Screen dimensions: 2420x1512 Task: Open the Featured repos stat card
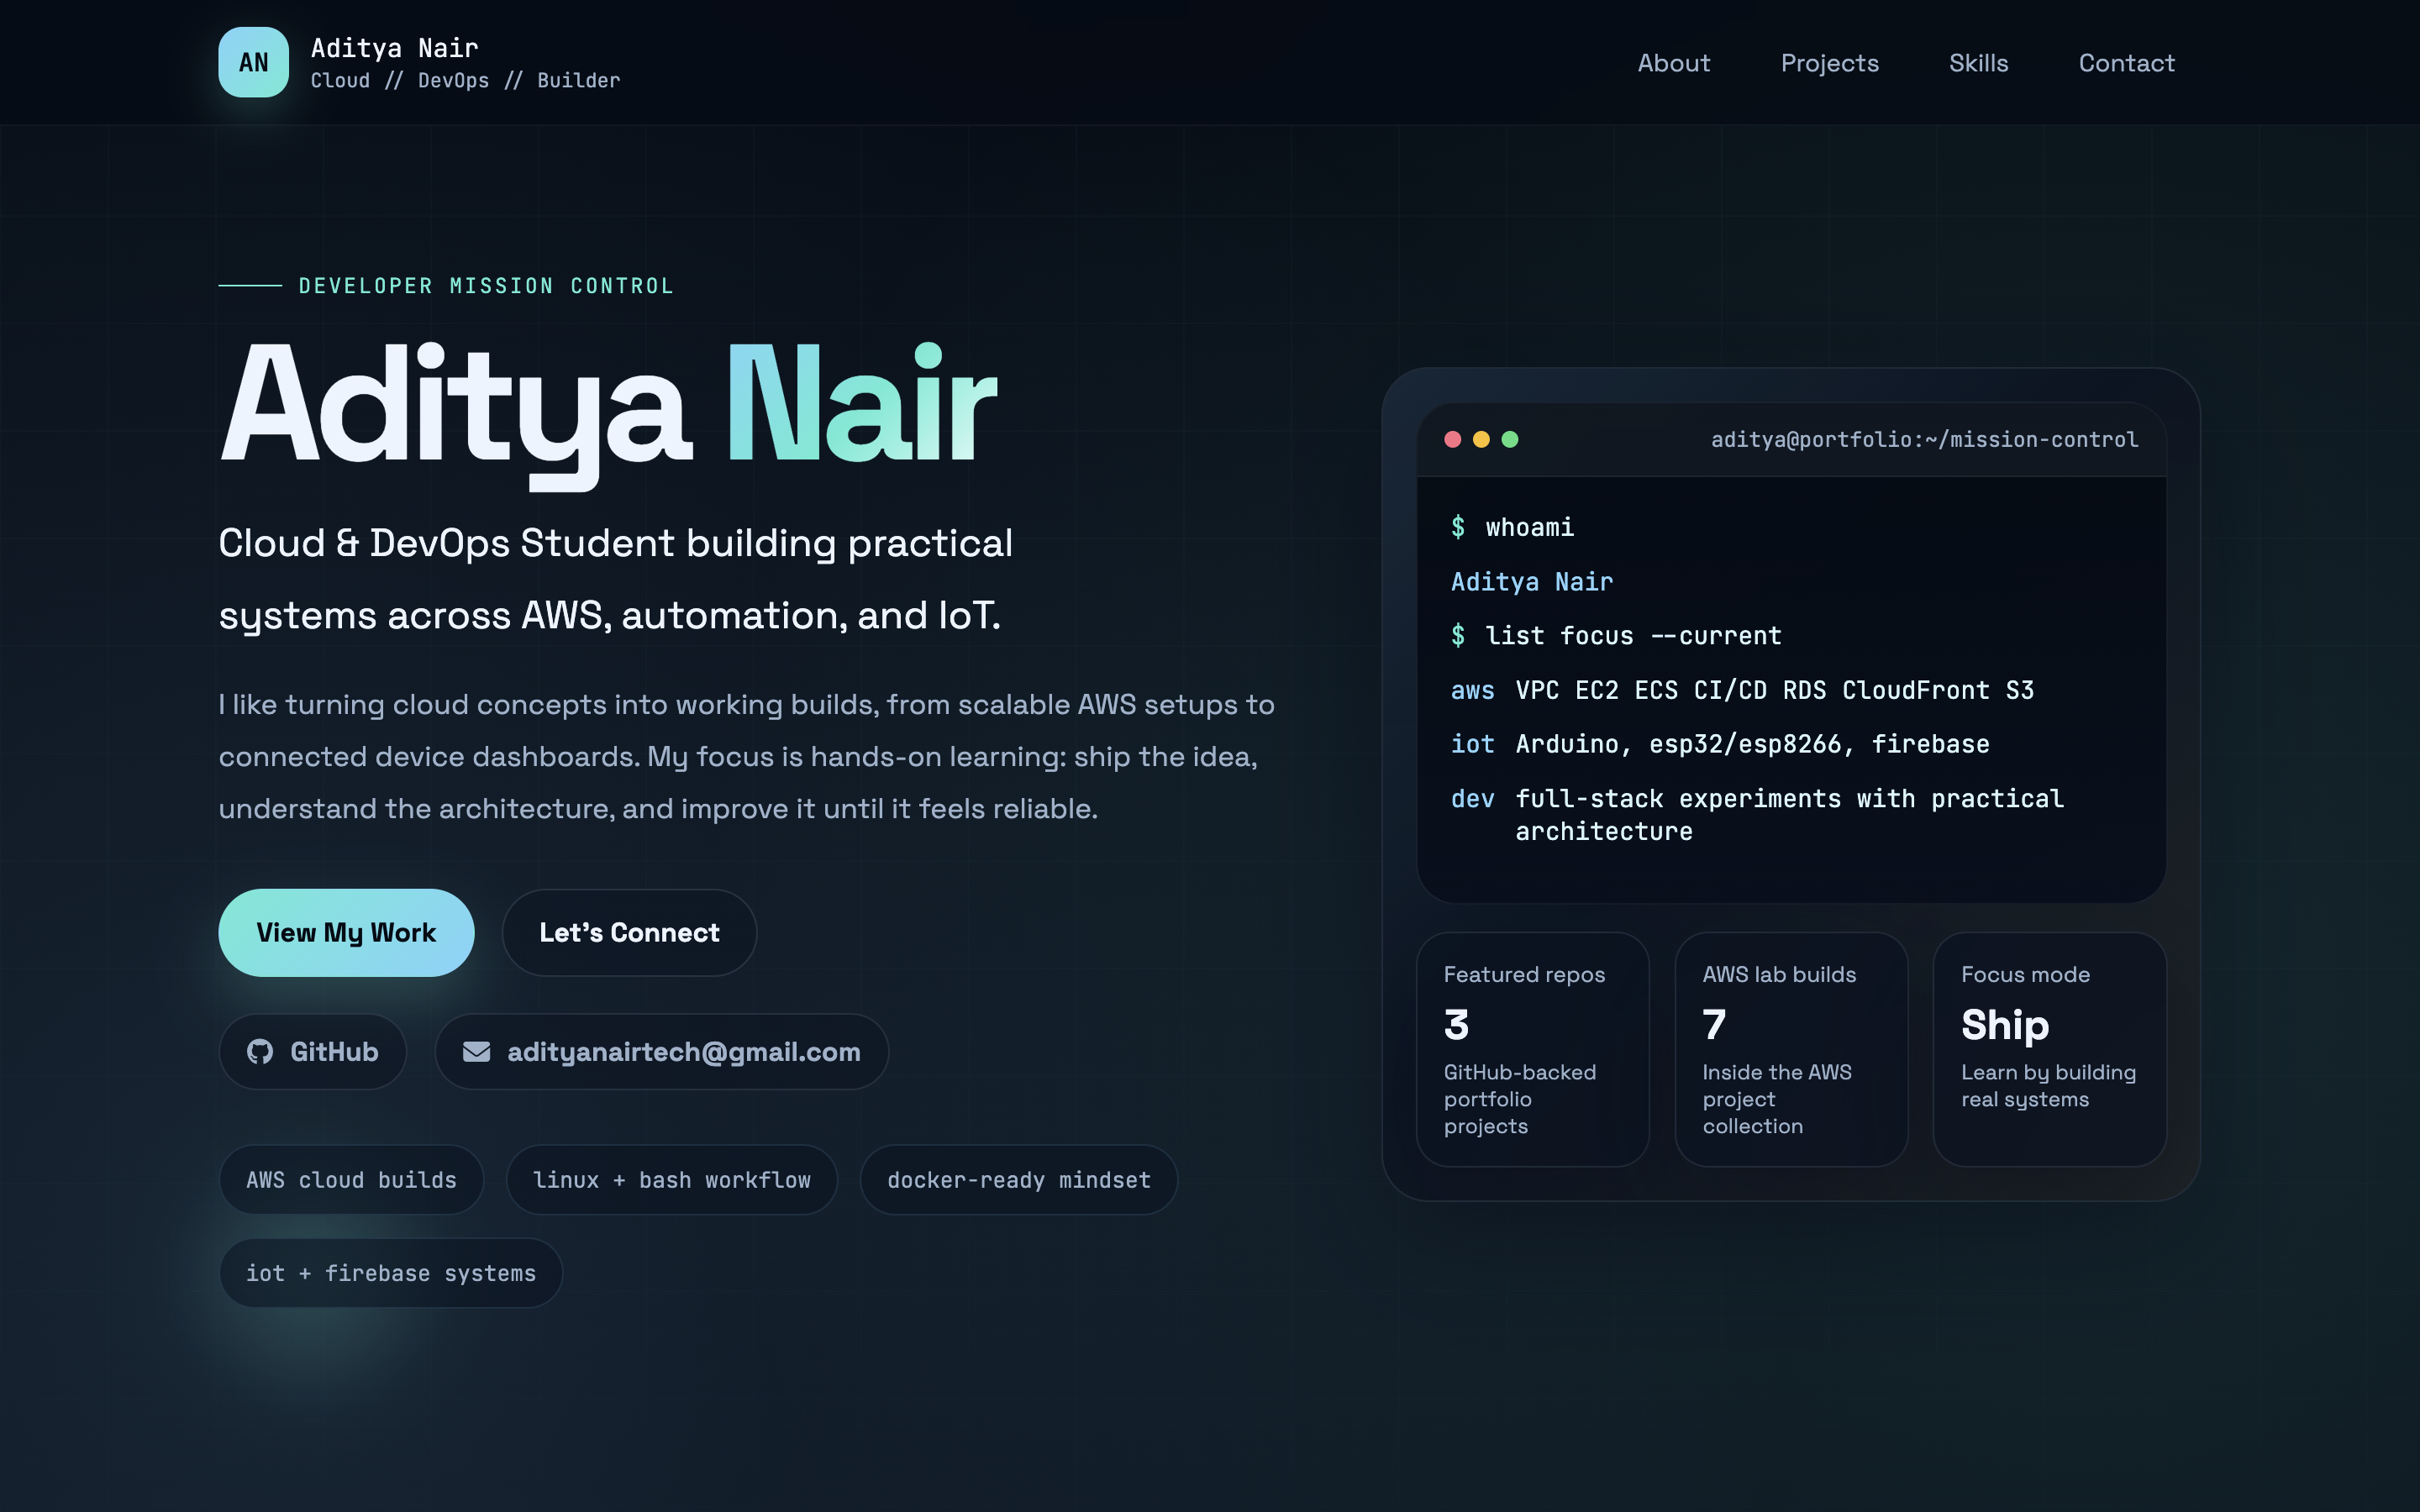point(1533,1050)
